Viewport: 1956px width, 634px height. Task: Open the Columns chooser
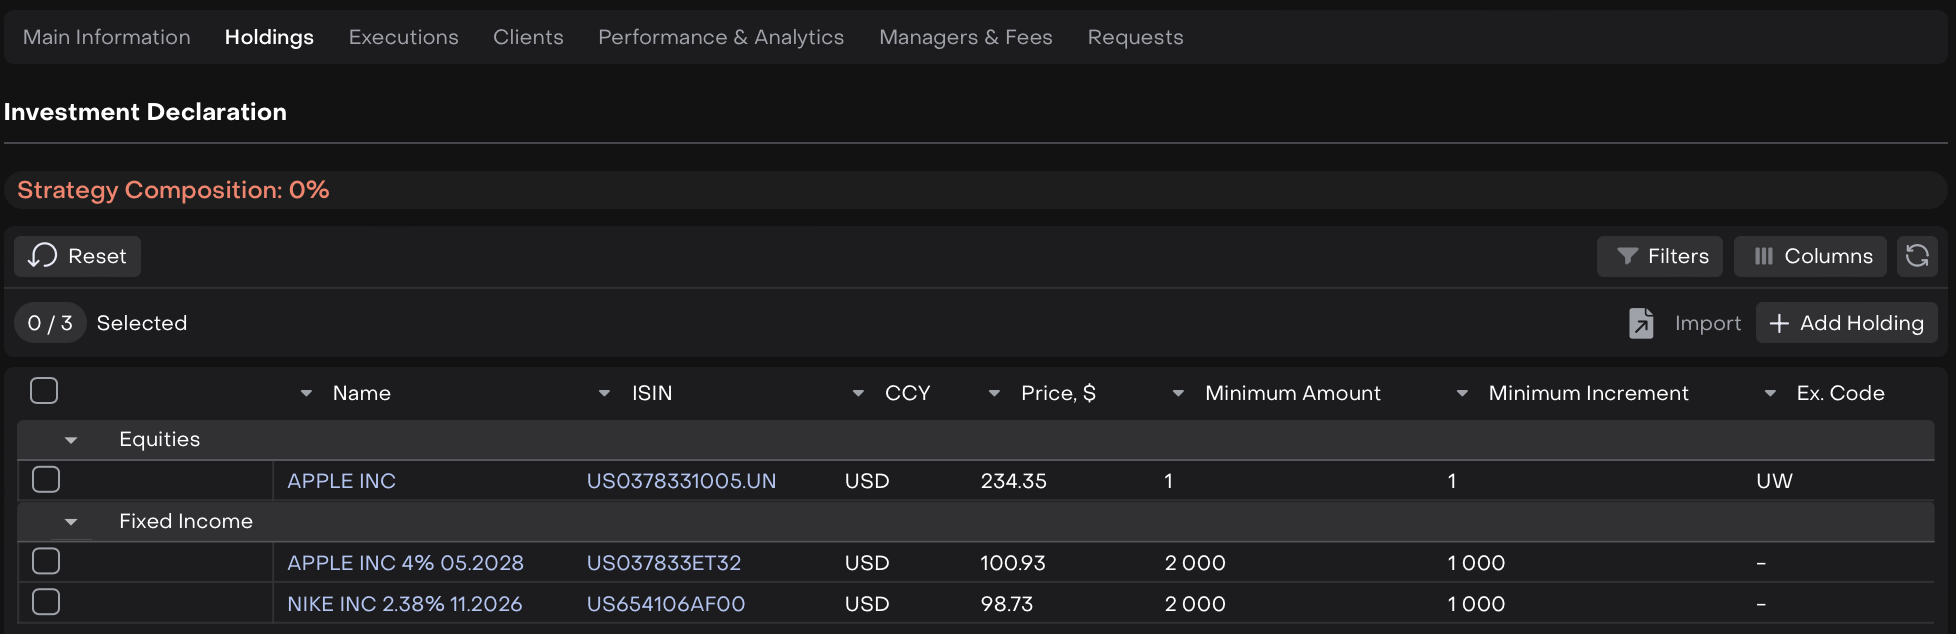tap(1809, 256)
